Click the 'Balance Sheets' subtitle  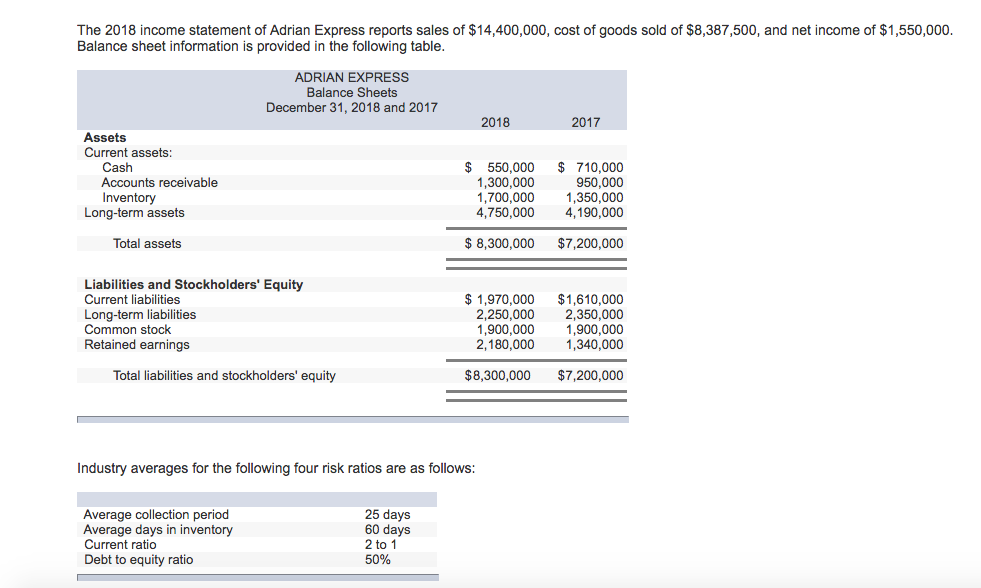pos(352,93)
